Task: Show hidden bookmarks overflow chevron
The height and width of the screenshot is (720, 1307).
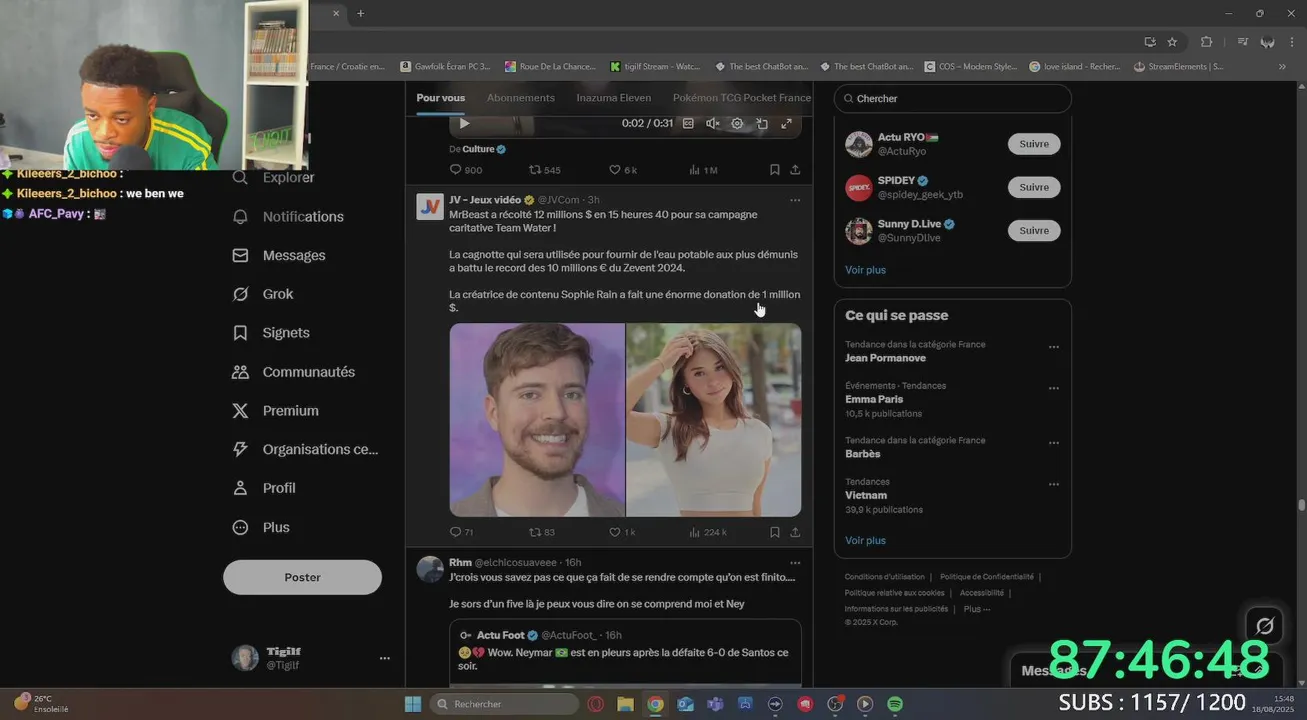Action: [x=1282, y=67]
